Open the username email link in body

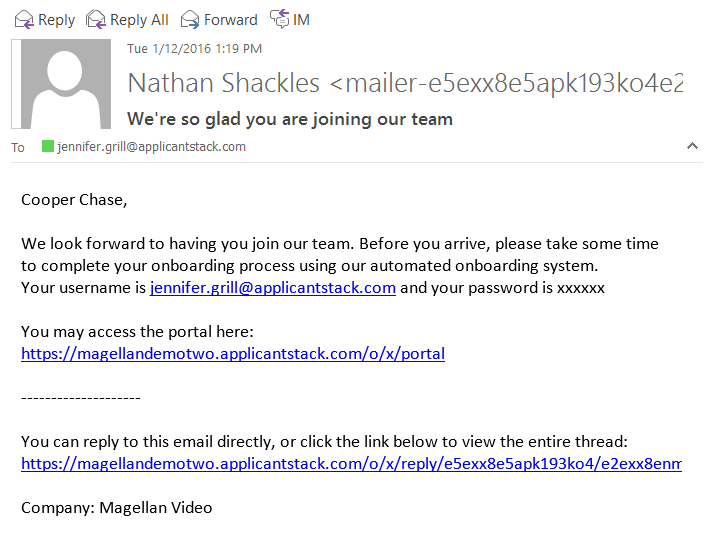pyautogui.click(x=272, y=288)
